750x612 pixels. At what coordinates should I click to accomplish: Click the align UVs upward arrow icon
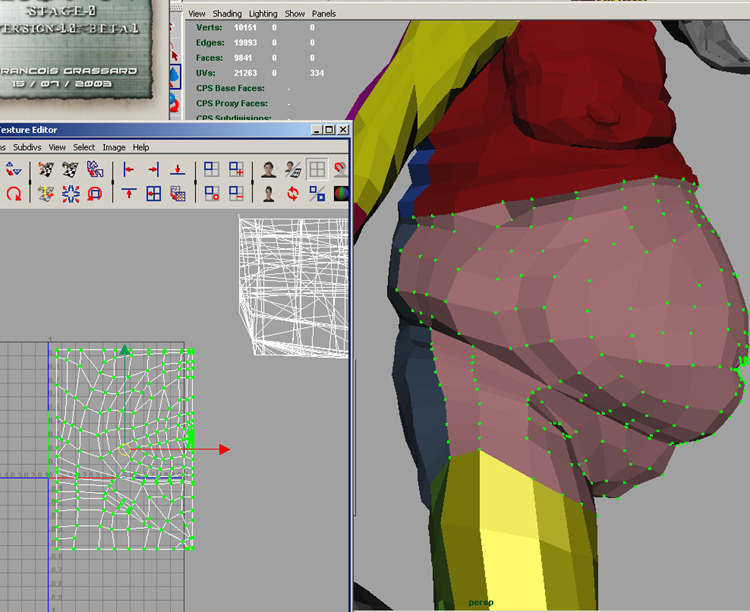coord(128,193)
